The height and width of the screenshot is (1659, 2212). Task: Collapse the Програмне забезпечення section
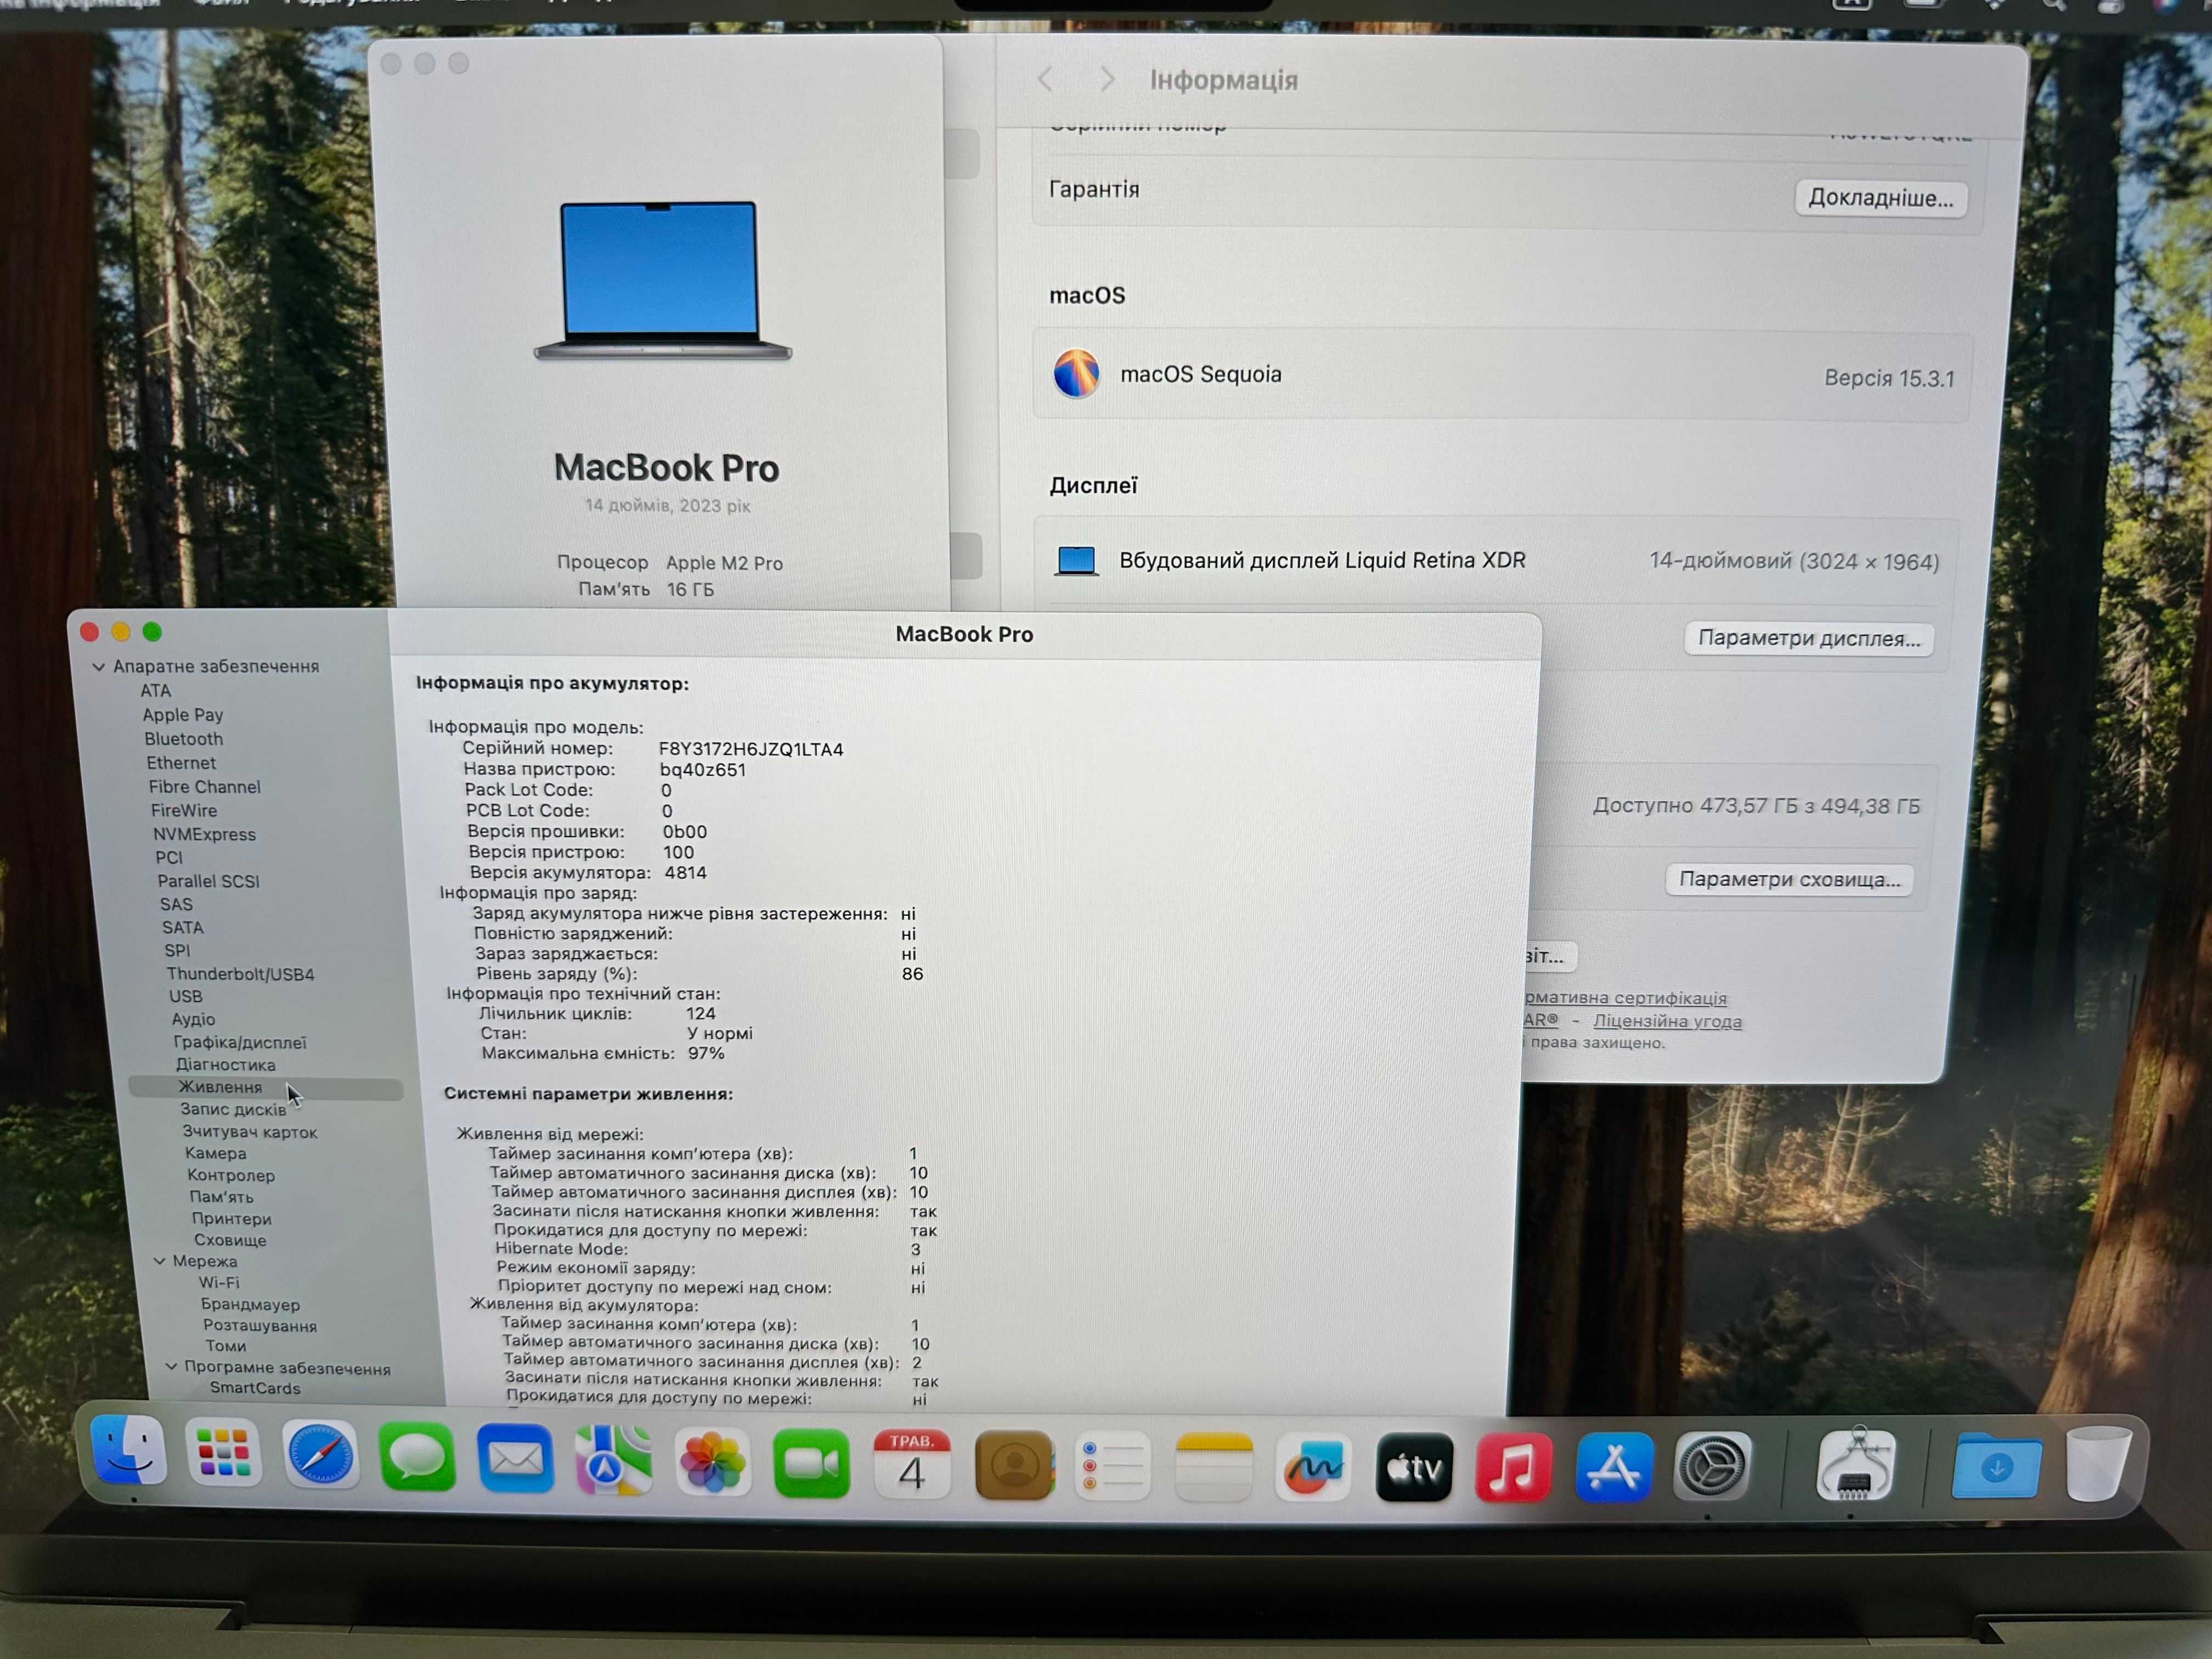coord(171,1366)
